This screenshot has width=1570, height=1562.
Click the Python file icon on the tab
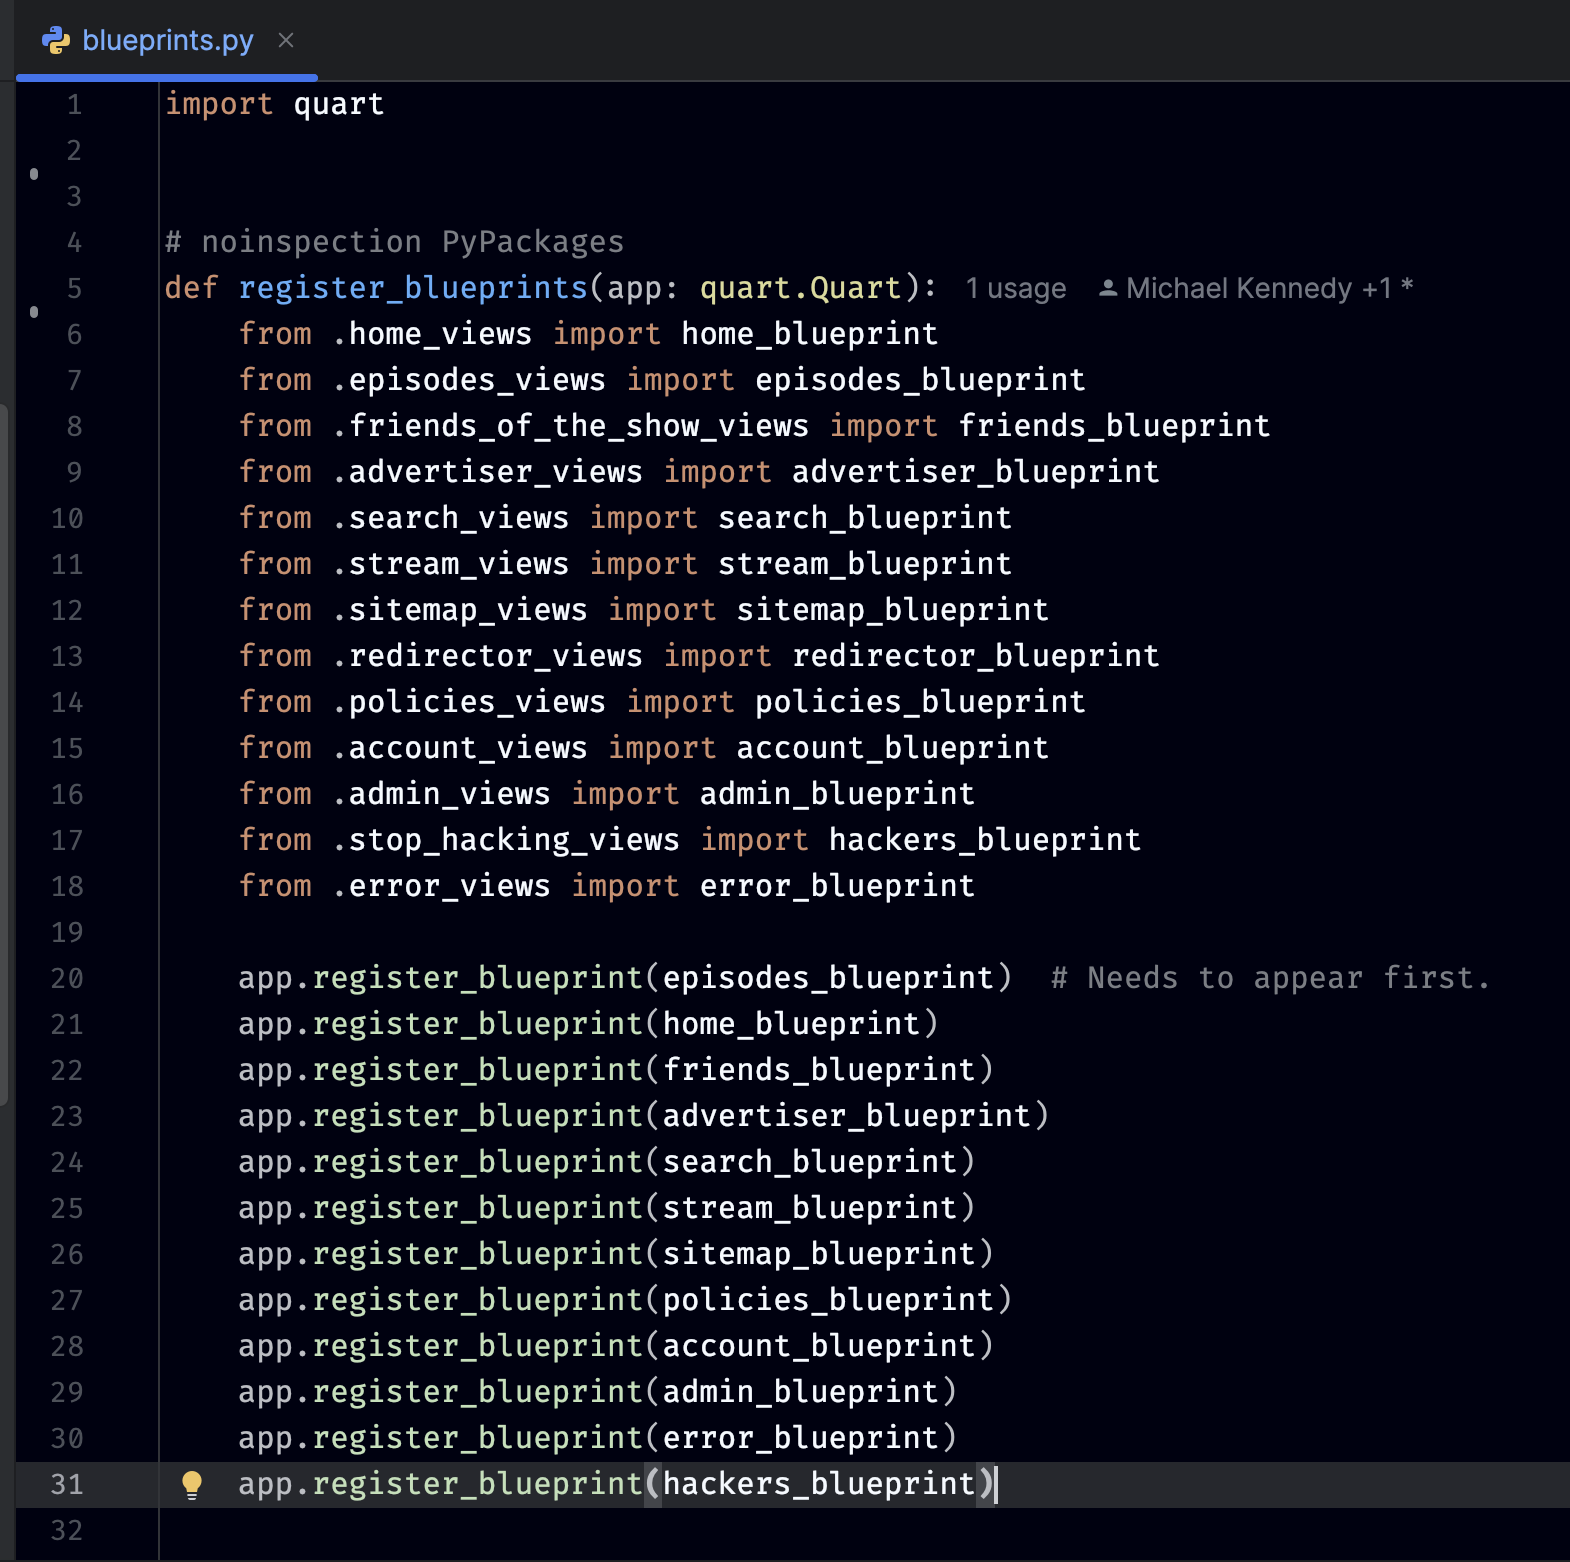click(56, 41)
